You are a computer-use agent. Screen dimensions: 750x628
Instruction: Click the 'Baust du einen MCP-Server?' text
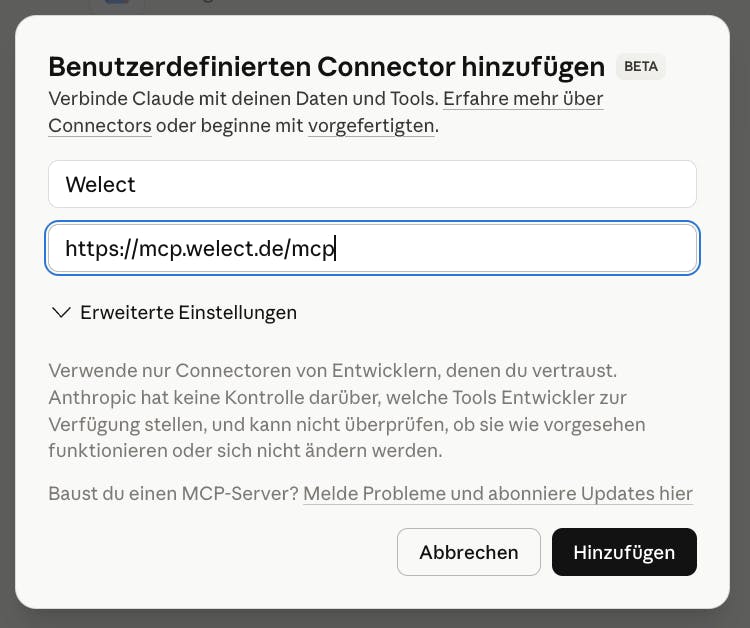173,494
